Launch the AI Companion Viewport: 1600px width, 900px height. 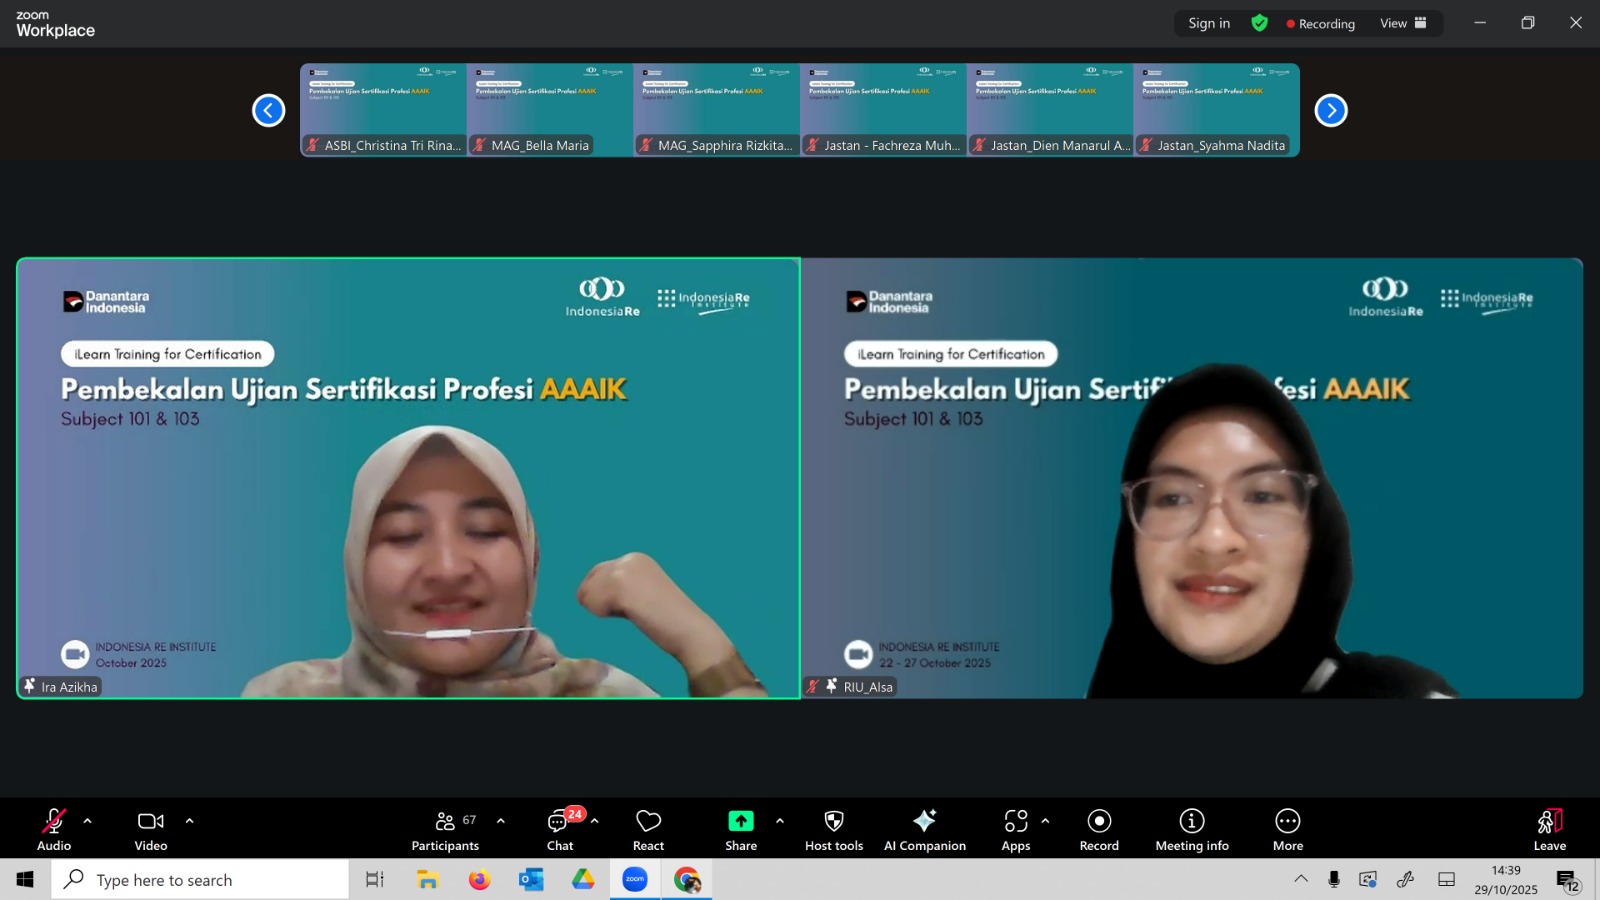(924, 830)
